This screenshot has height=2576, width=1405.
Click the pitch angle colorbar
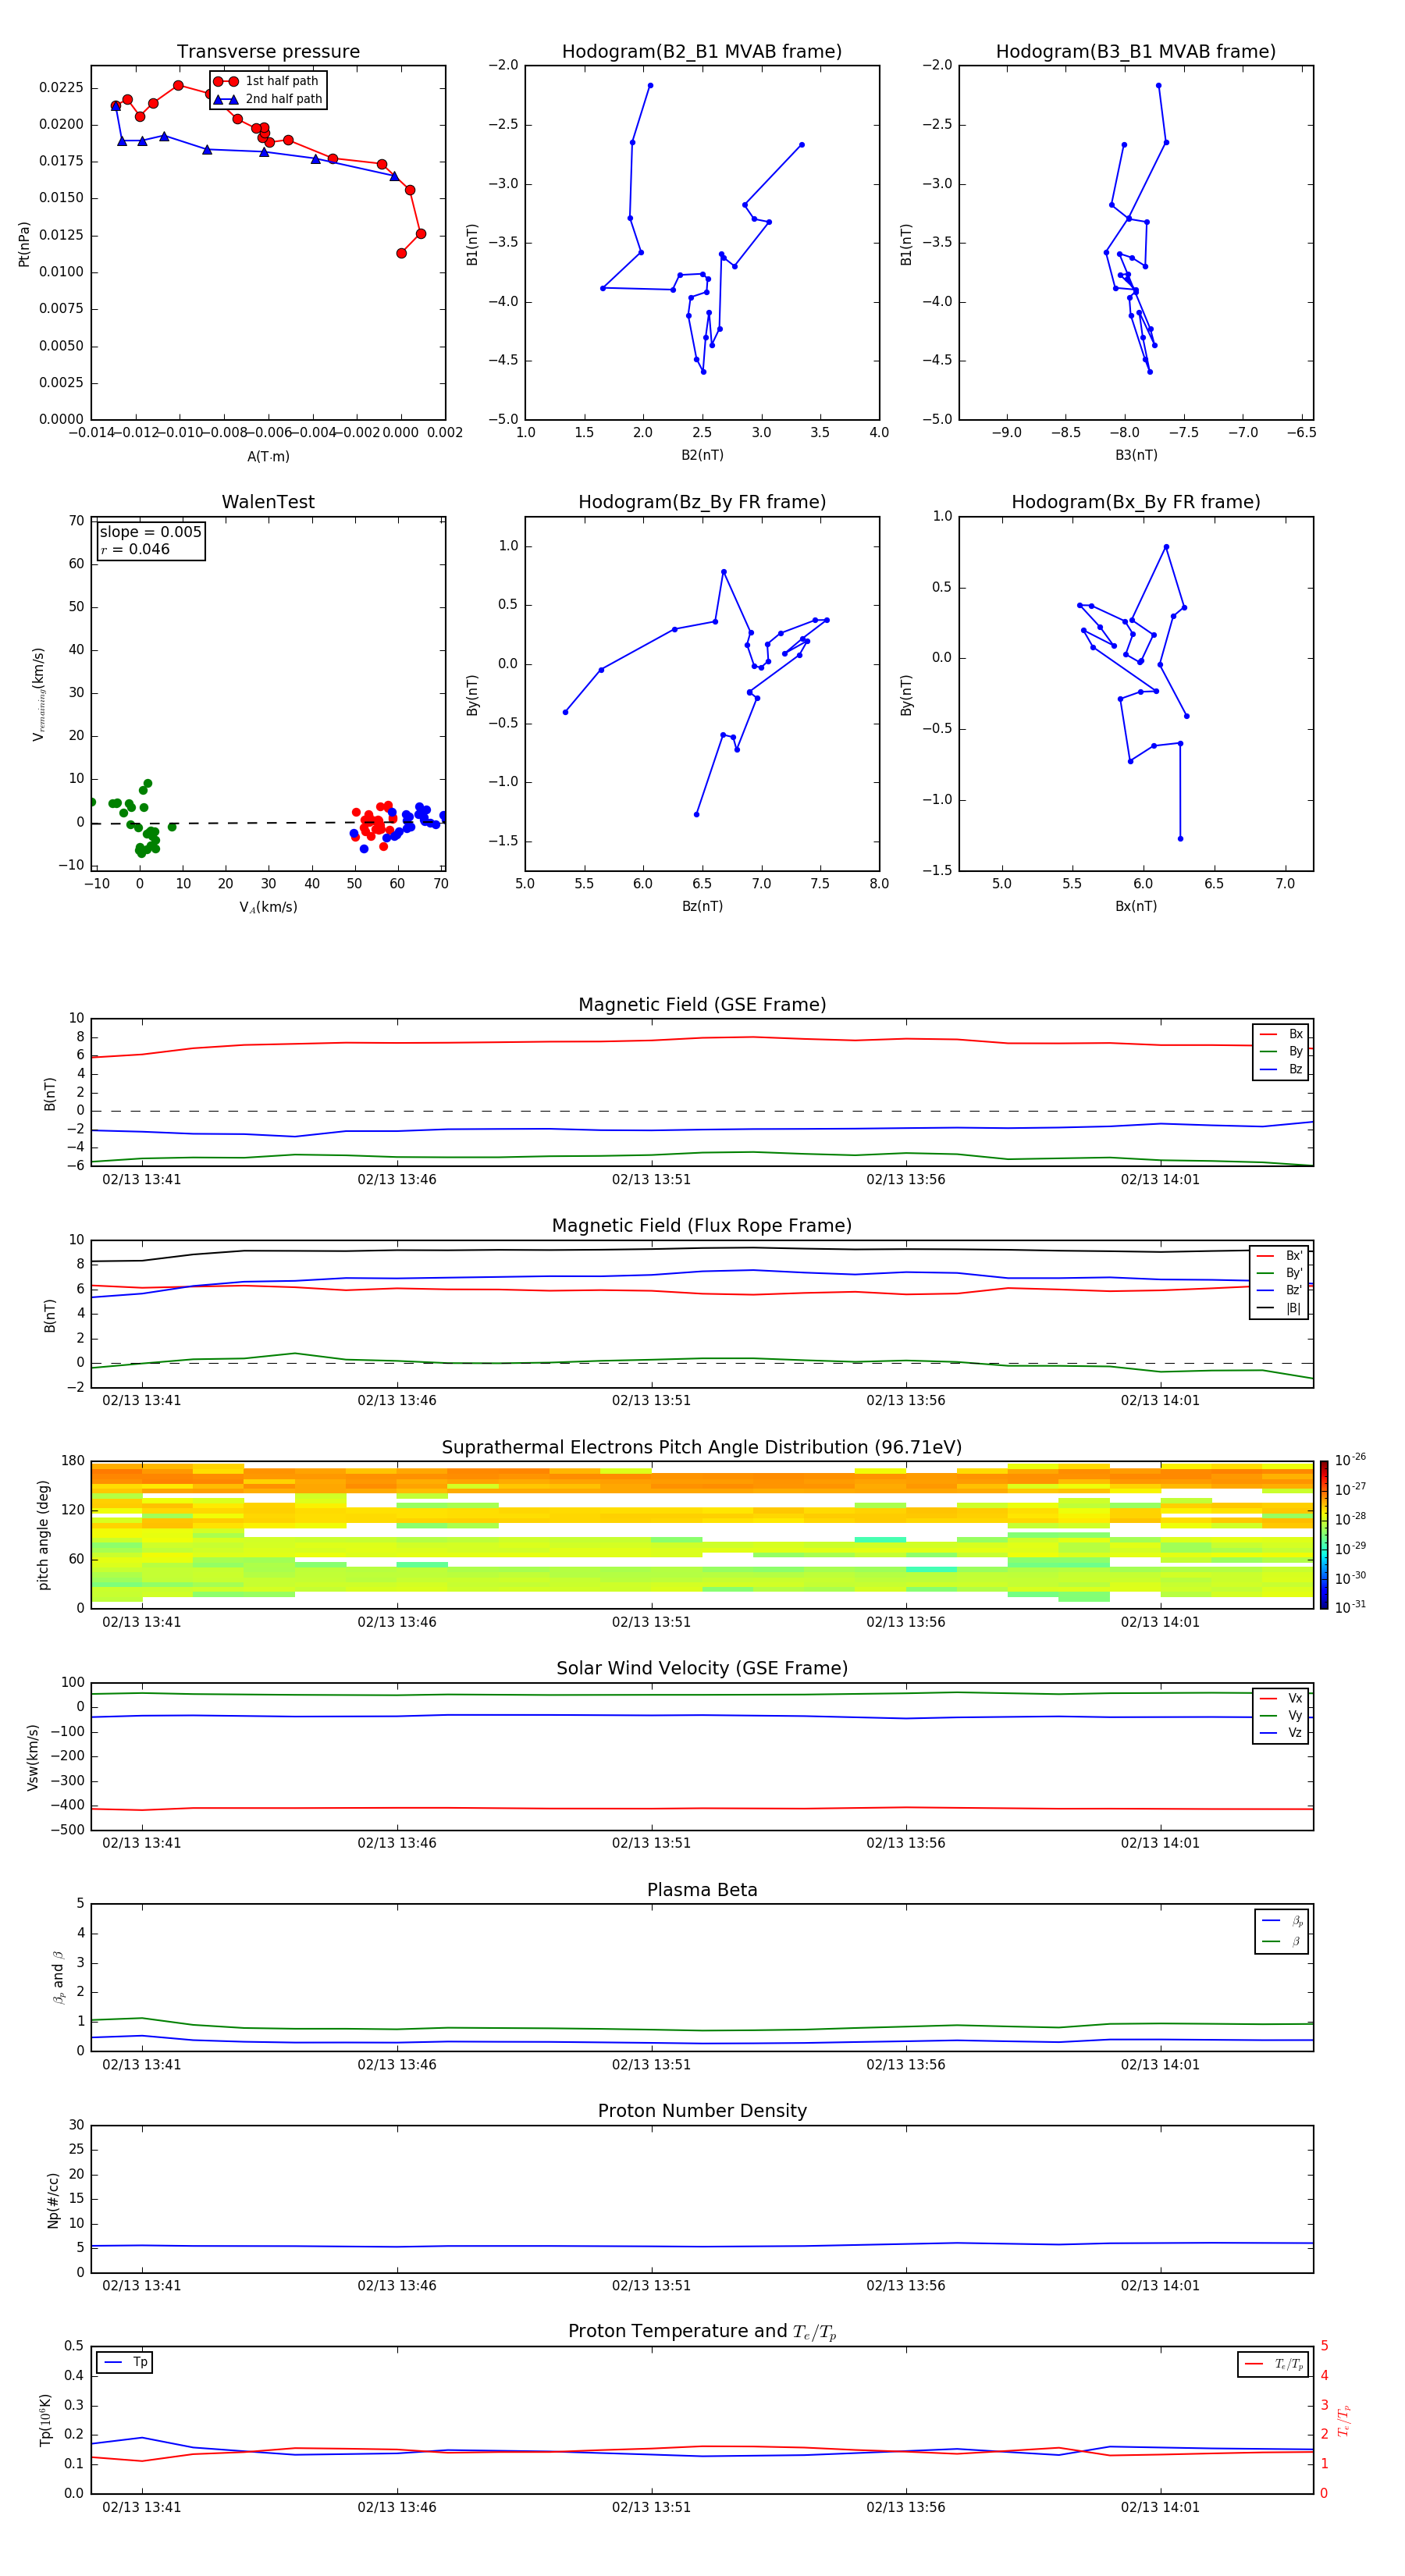click(1324, 1535)
